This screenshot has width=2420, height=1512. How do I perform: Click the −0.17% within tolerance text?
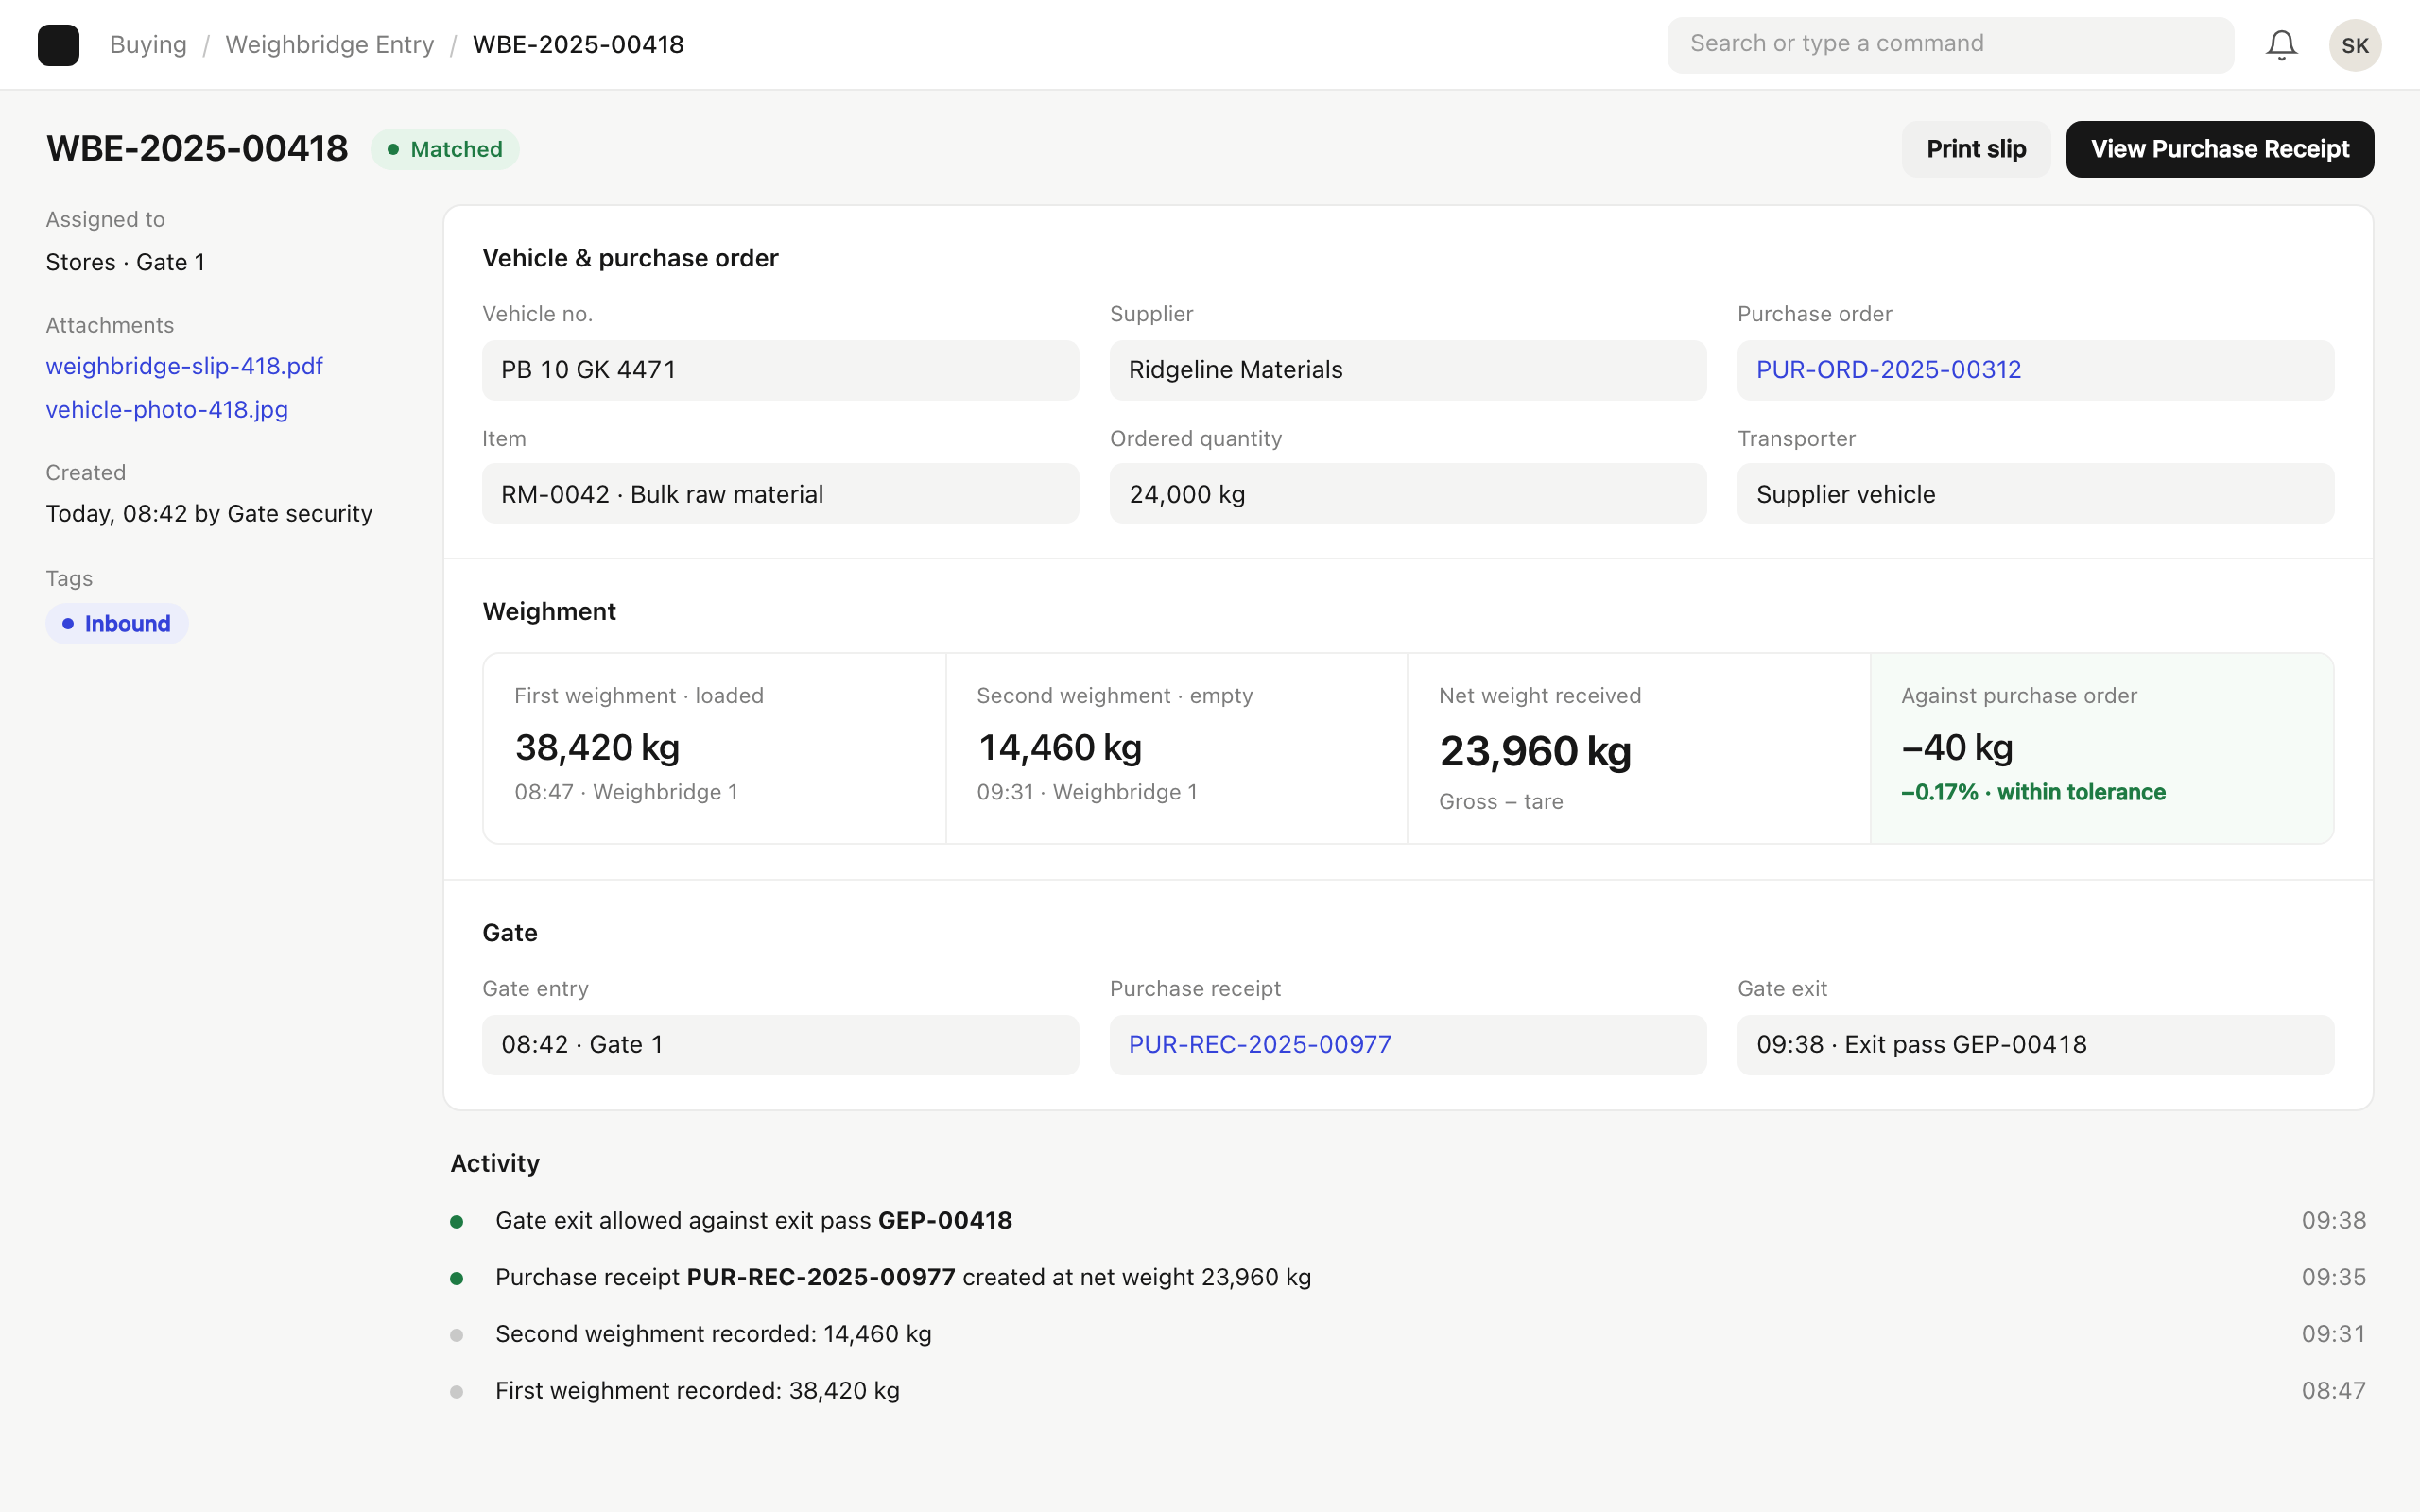click(x=2033, y=792)
